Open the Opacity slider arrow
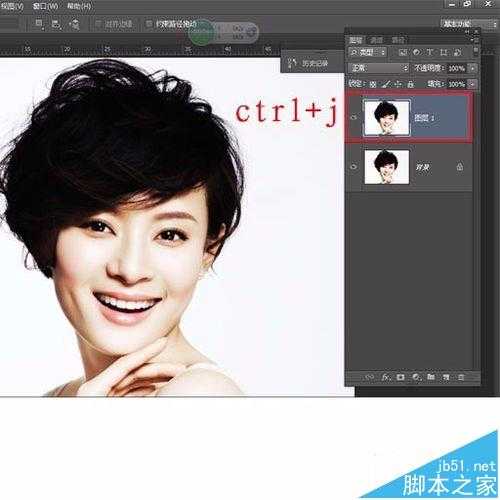The image size is (500, 500). pos(473,69)
